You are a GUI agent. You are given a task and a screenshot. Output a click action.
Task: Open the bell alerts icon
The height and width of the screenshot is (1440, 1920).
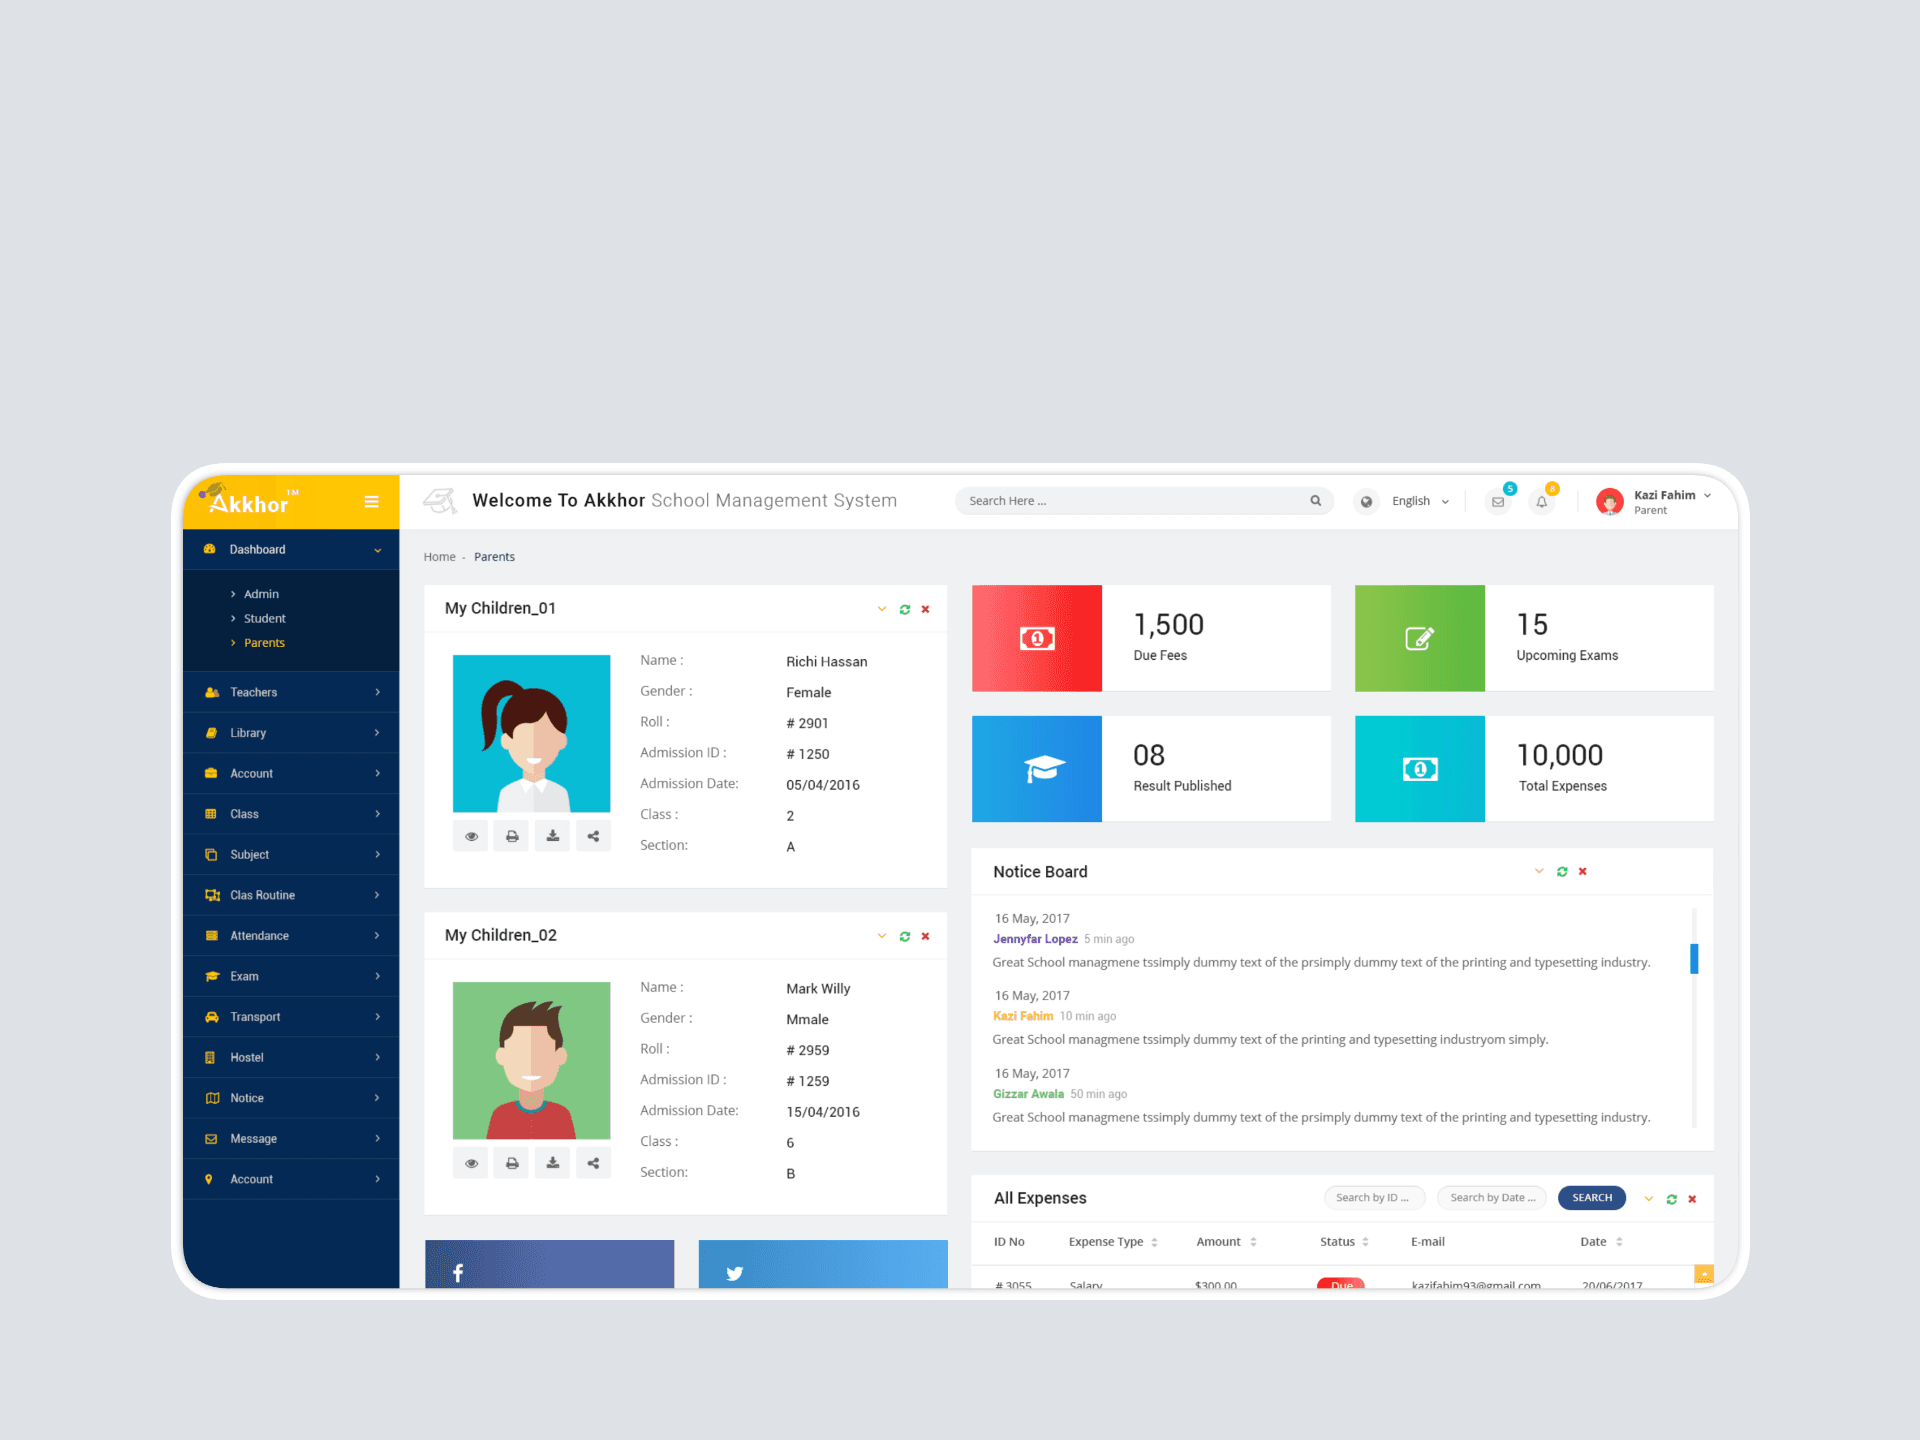pyautogui.click(x=1541, y=502)
